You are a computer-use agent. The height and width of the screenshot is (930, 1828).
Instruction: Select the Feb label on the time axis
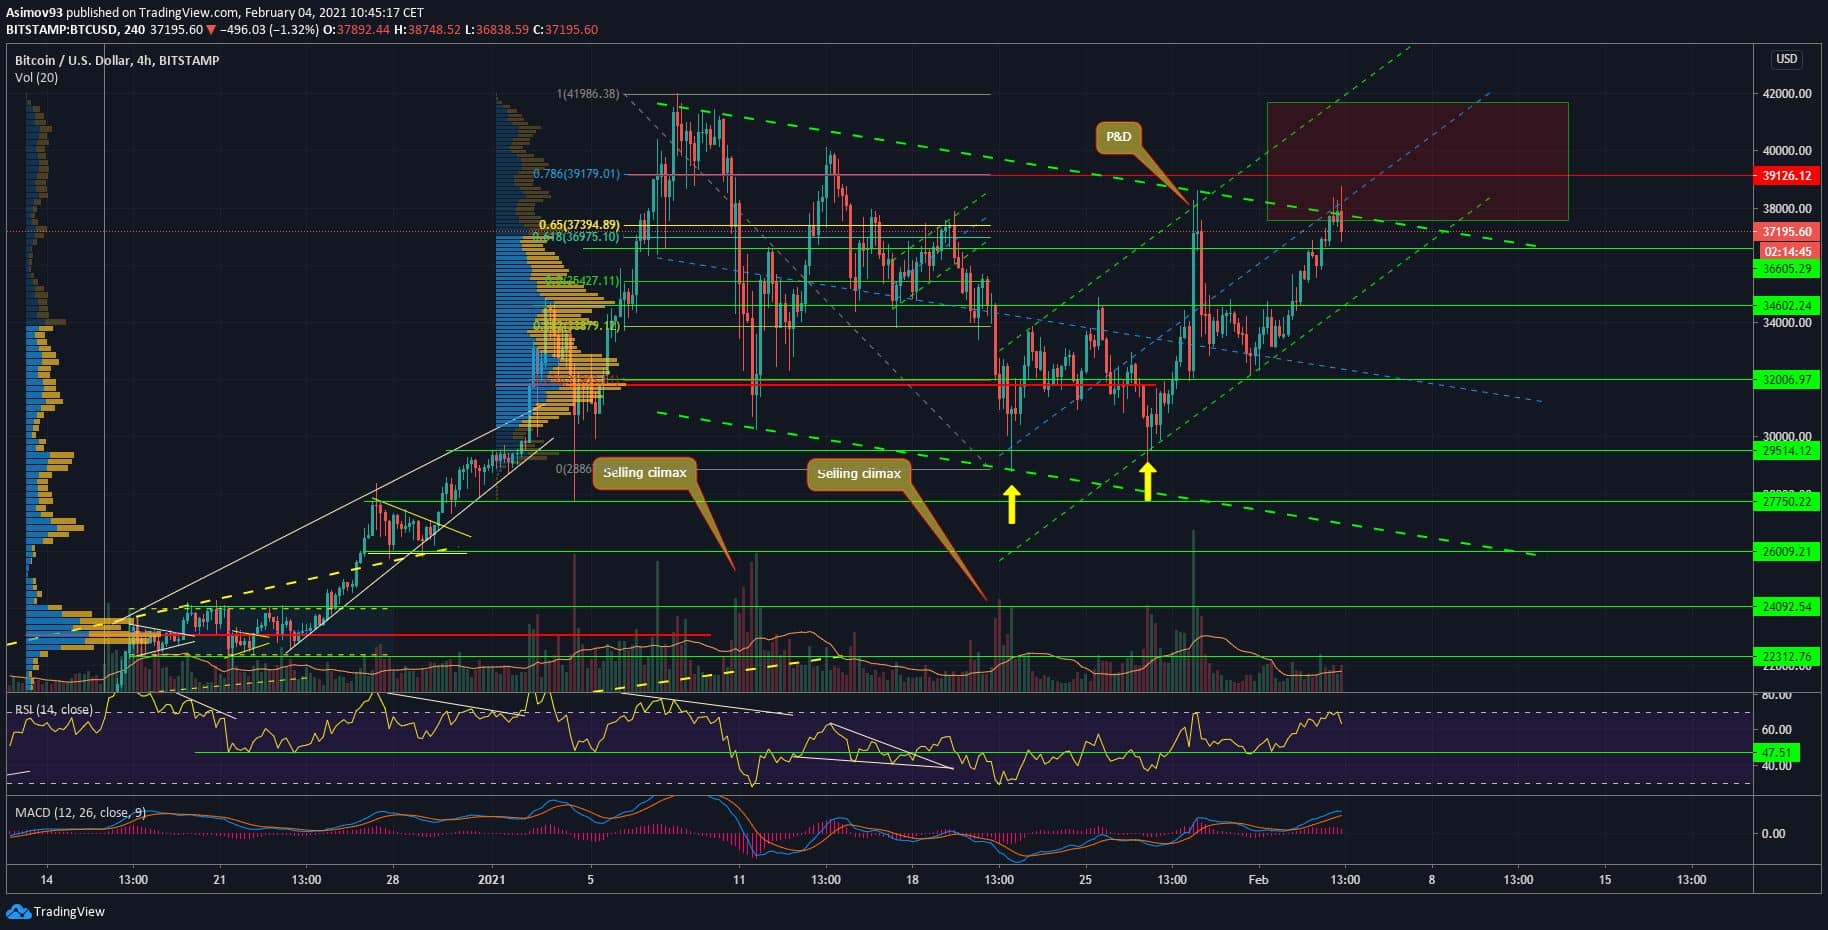(x=1258, y=880)
